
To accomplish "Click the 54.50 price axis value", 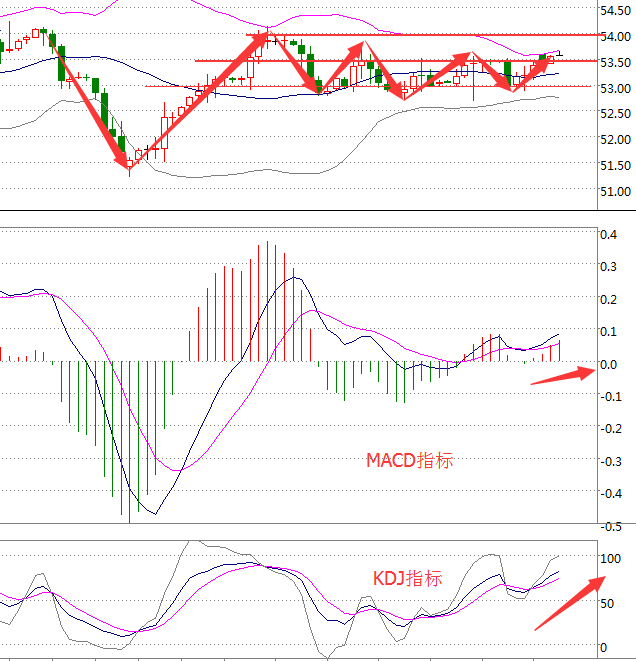I will click(614, 11).
